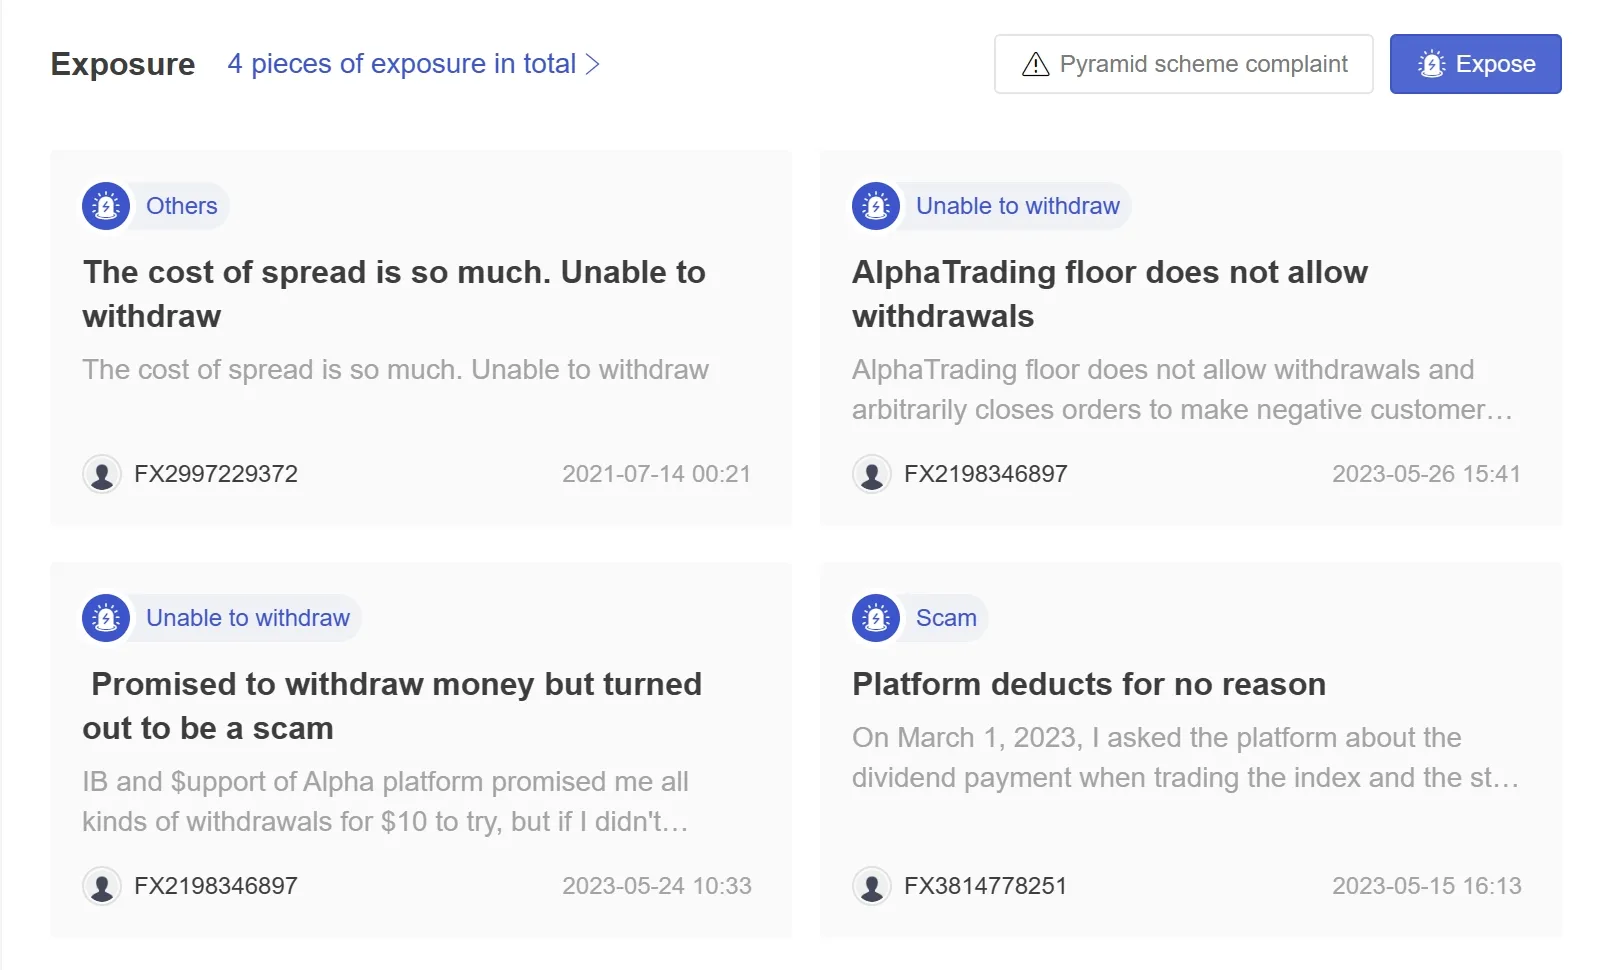Screen dimensions: 1606x970
Task: Open the Pyramid scheme complaint button
Action: pos(1183,64)
